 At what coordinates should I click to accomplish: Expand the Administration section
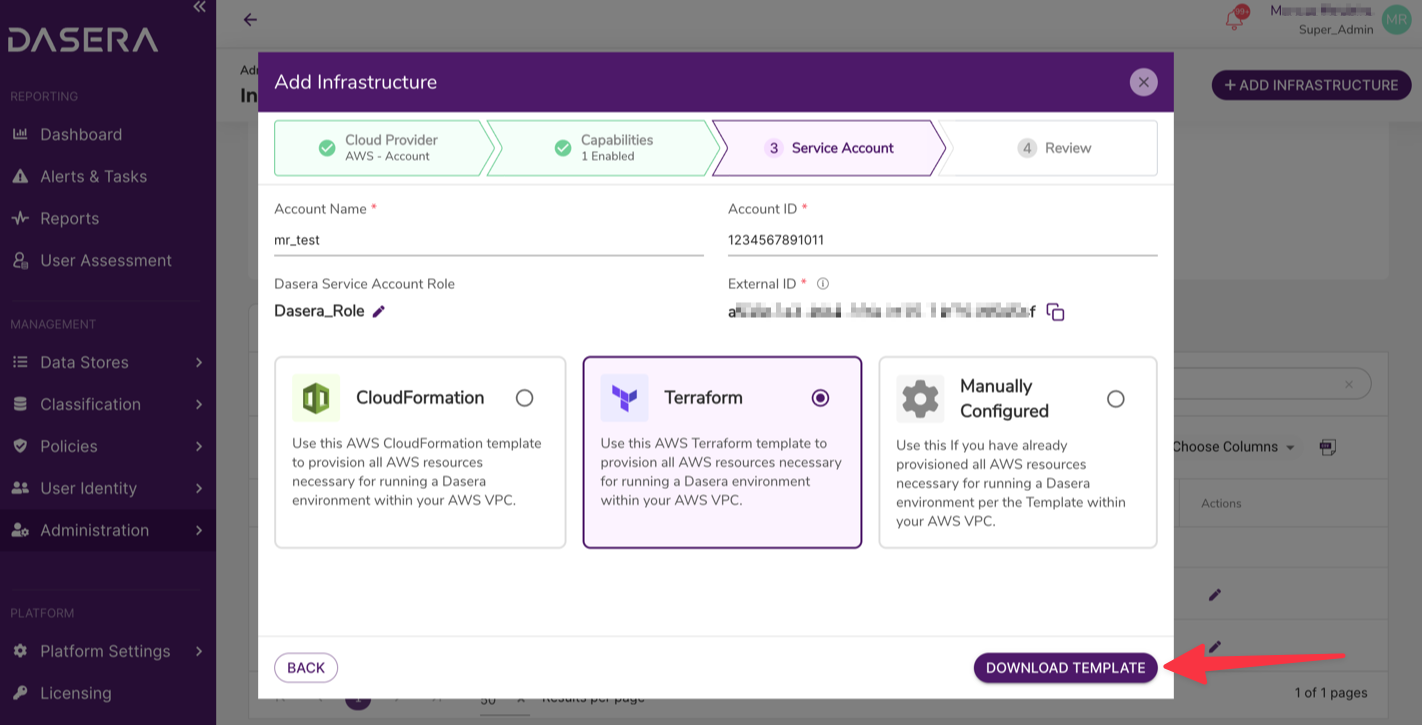[x=95, y=530]
